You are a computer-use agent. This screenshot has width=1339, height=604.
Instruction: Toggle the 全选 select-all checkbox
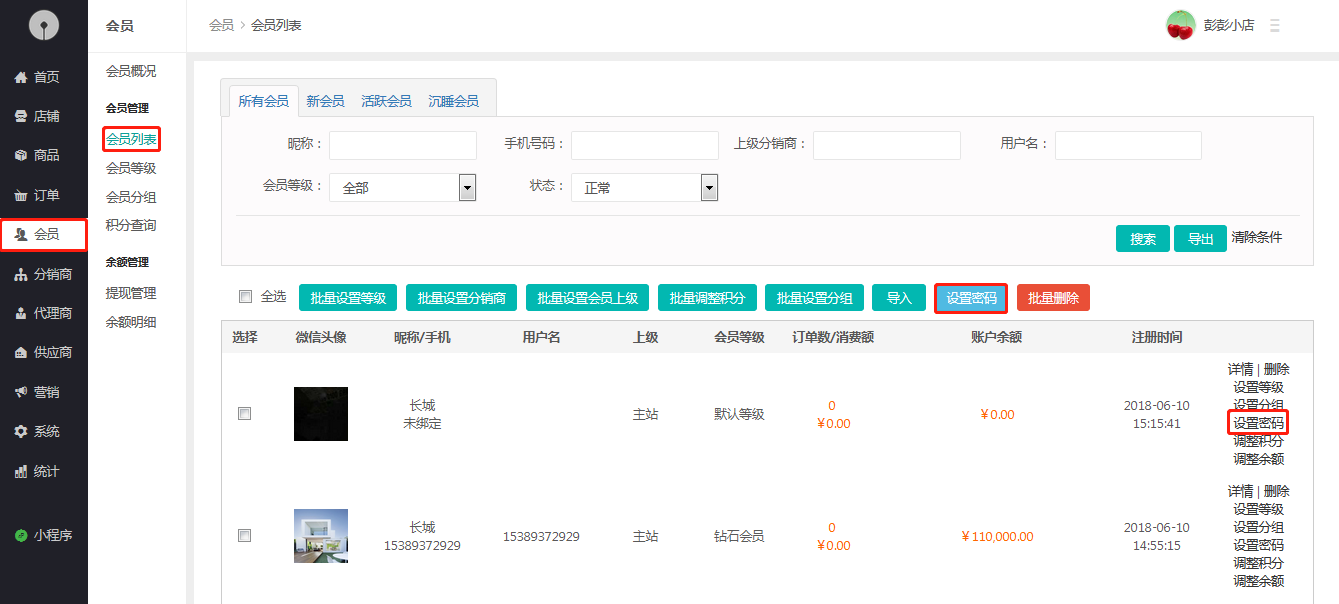point(245,296)
